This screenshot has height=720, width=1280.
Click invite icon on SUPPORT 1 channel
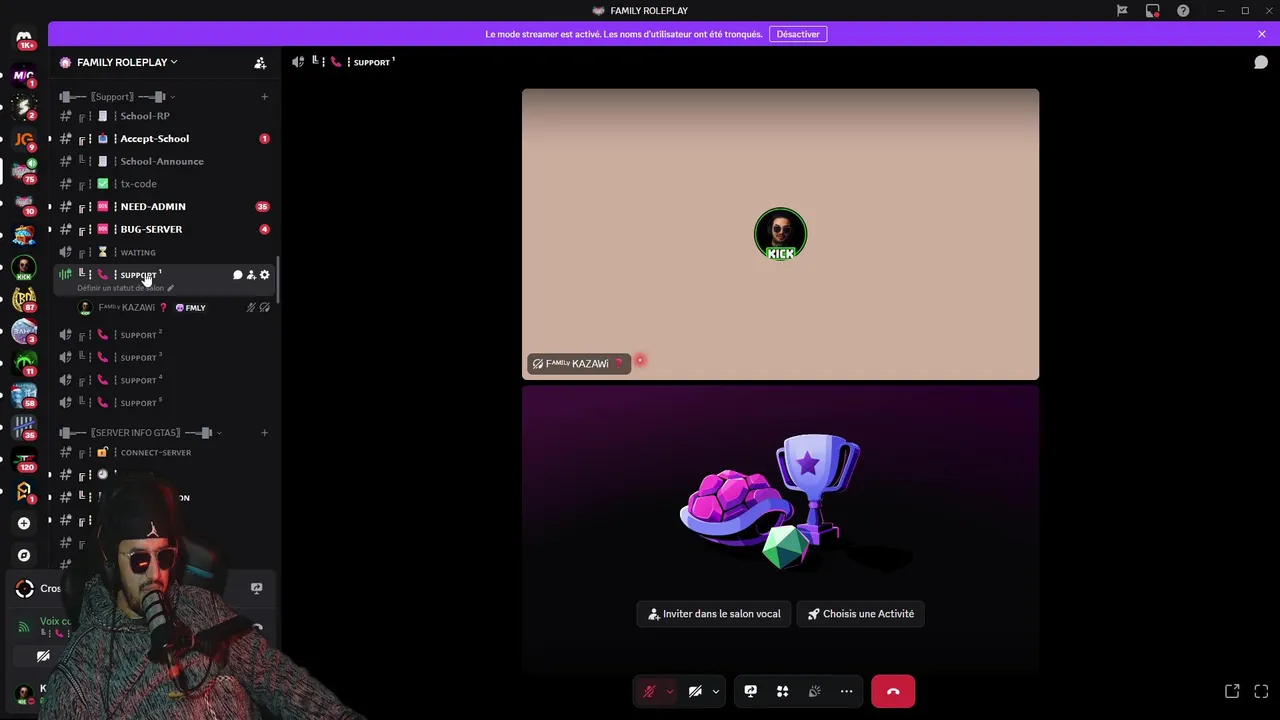click(251, 275)
